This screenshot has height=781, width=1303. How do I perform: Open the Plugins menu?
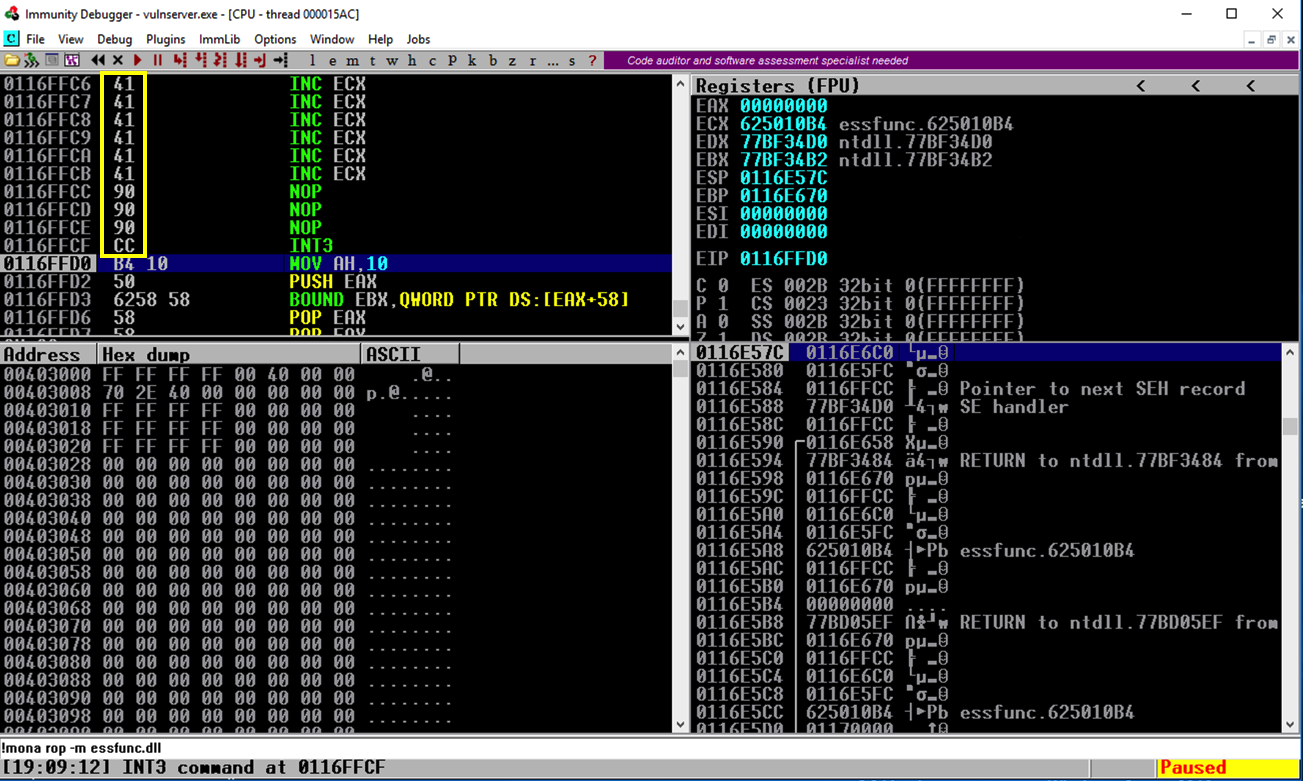pos(166,39)
